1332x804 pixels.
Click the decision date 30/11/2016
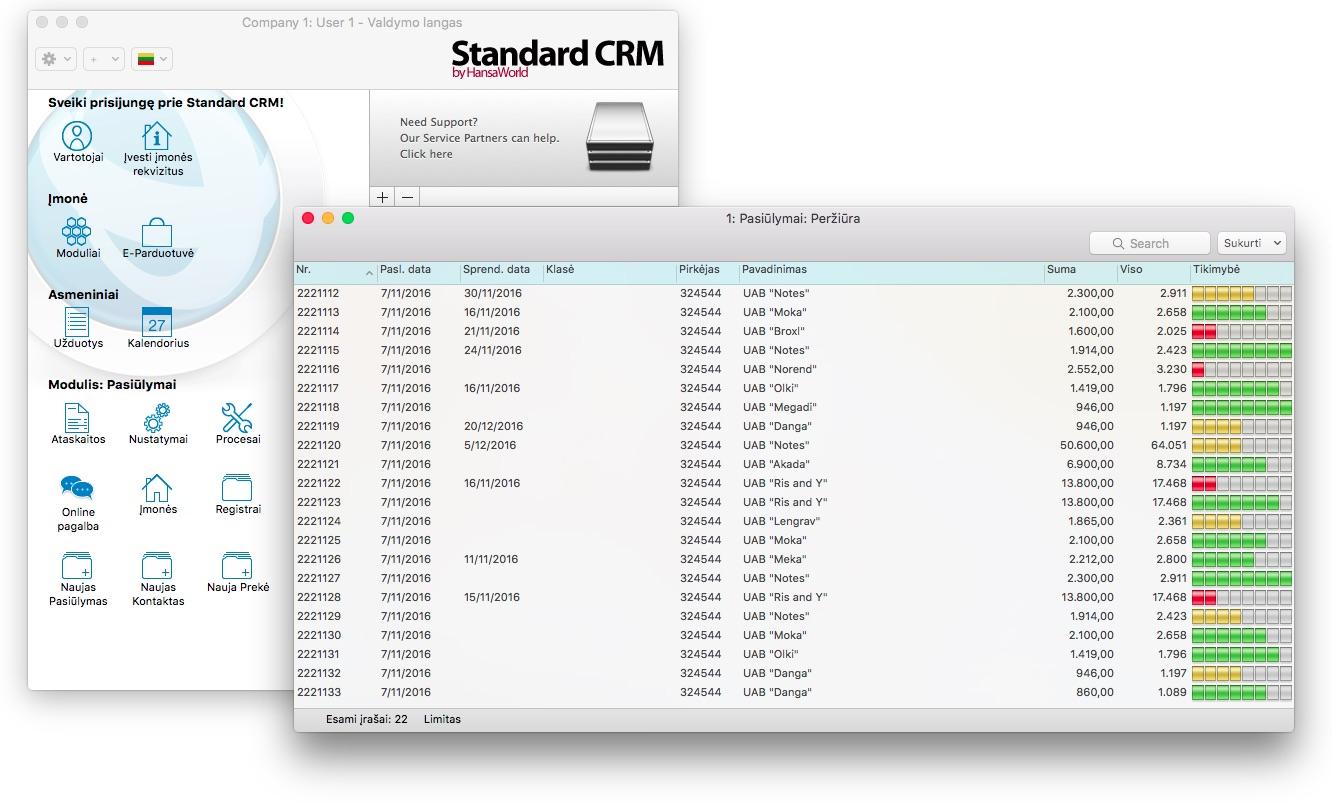[493, 293]
